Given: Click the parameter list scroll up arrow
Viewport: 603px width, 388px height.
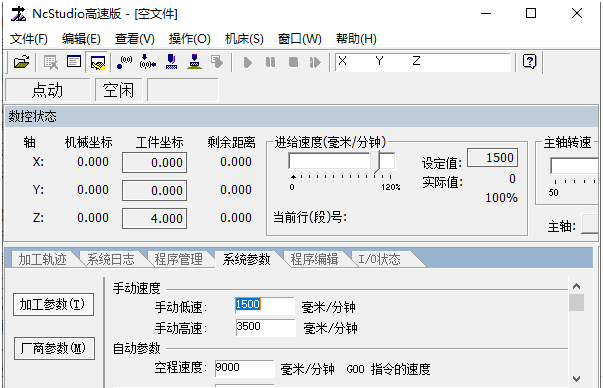Looking at the screenshot, I should pyautogui.click(x=576, y=286).
